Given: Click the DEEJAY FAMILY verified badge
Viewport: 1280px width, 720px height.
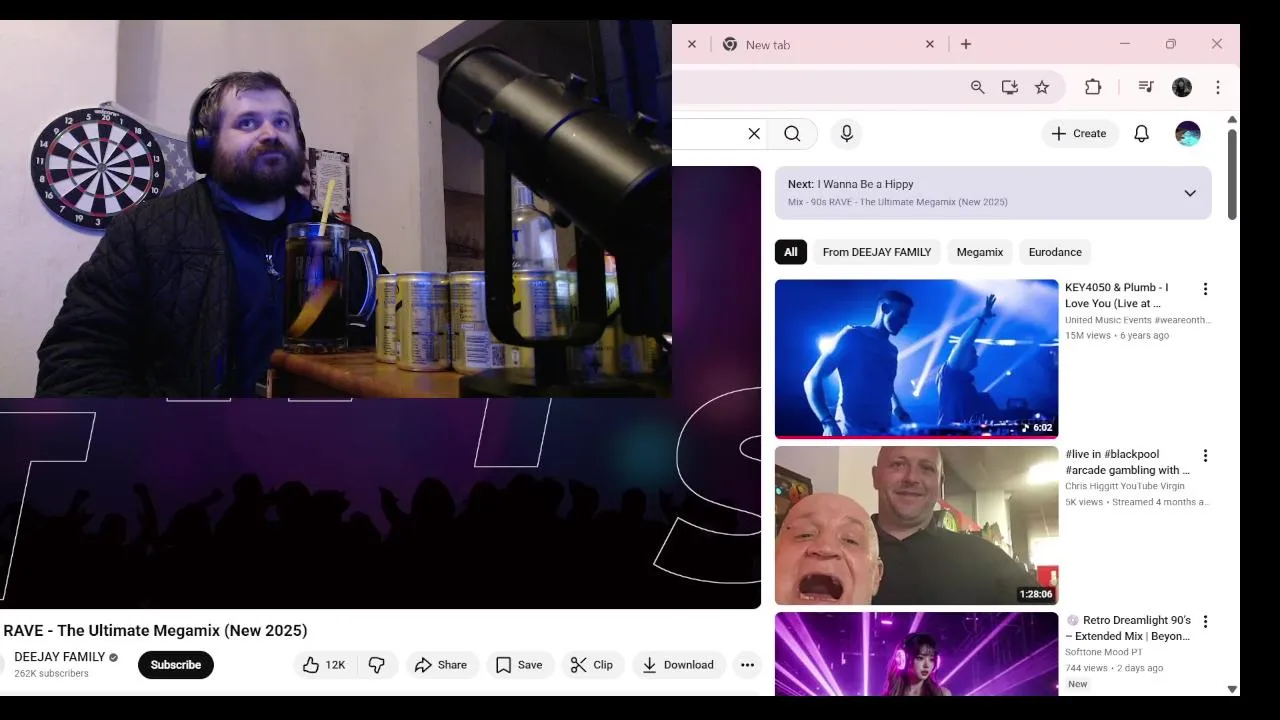Looking at the screenshot, I should (x=113, y=657).
